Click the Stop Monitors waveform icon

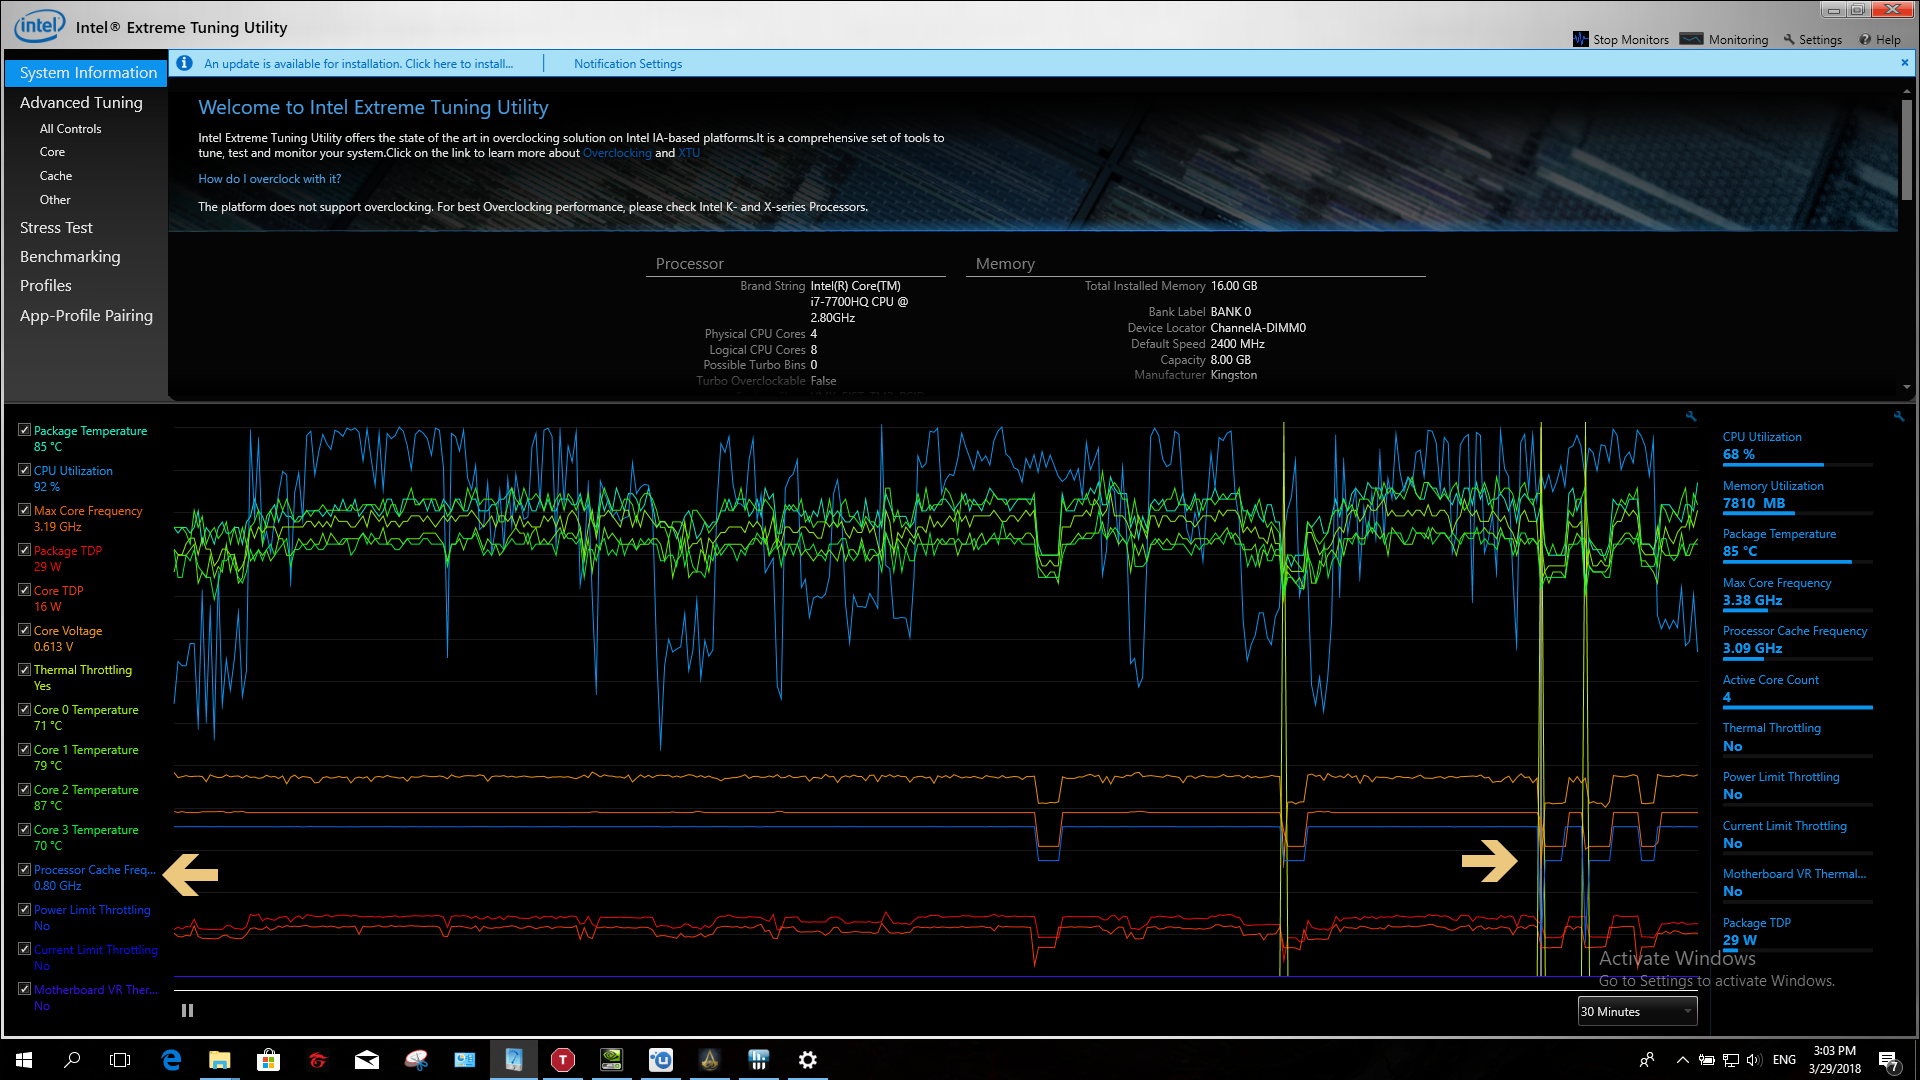coord(1581,39)
